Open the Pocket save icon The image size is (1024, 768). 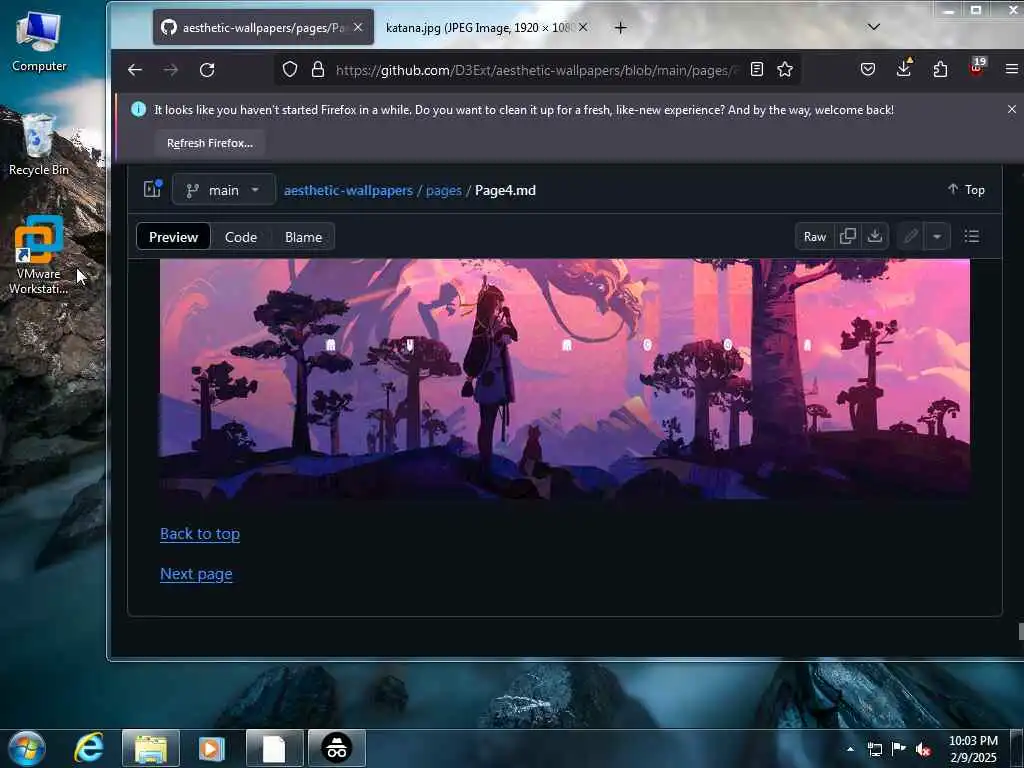(867, 69)
